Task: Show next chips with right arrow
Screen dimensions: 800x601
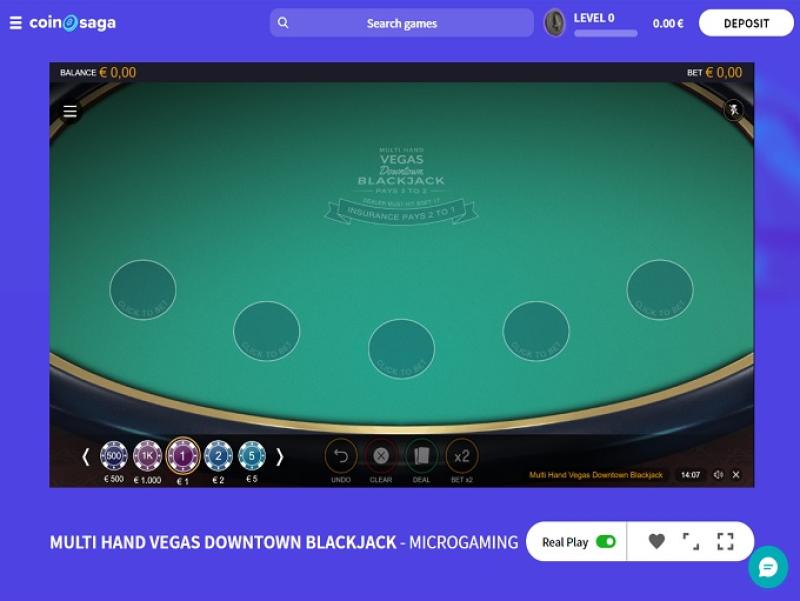Action: (x=279, y=457)
